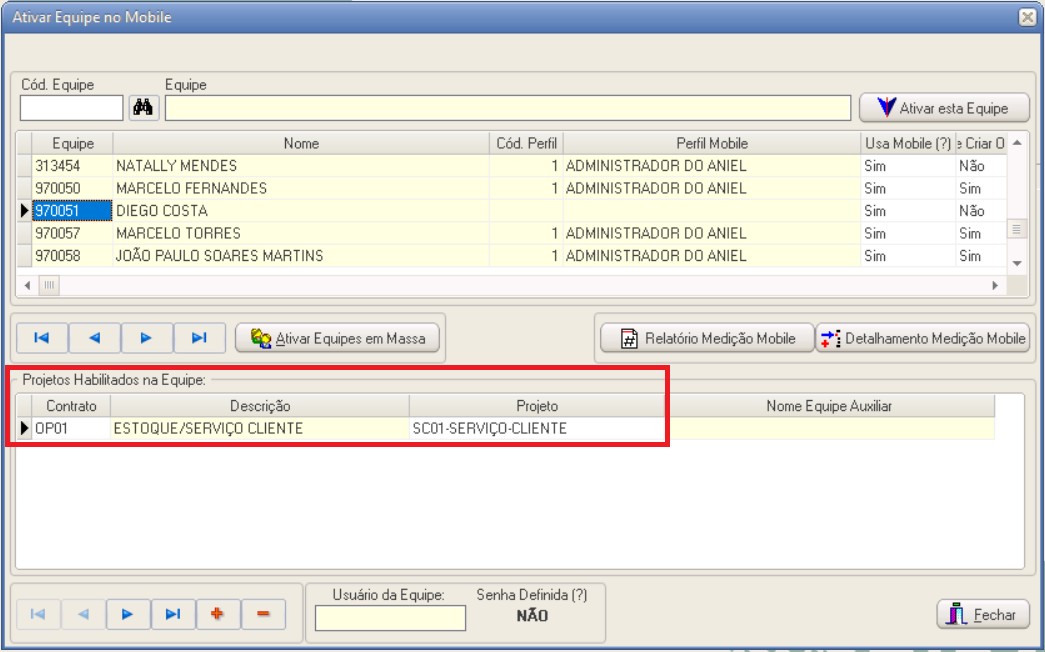Jump to last project record
The height and width of the screenshot is (652, 1045).
pyautogui.click(x=172, y=614)
